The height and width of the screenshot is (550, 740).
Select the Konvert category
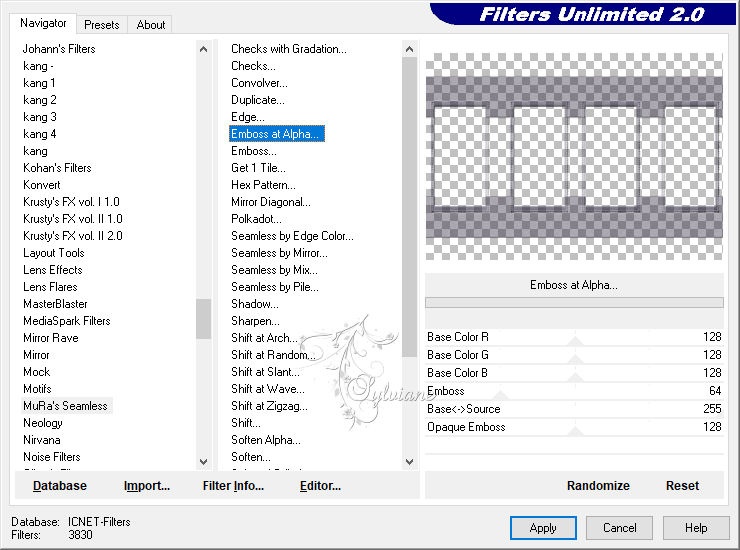click(x=42, y=185)
